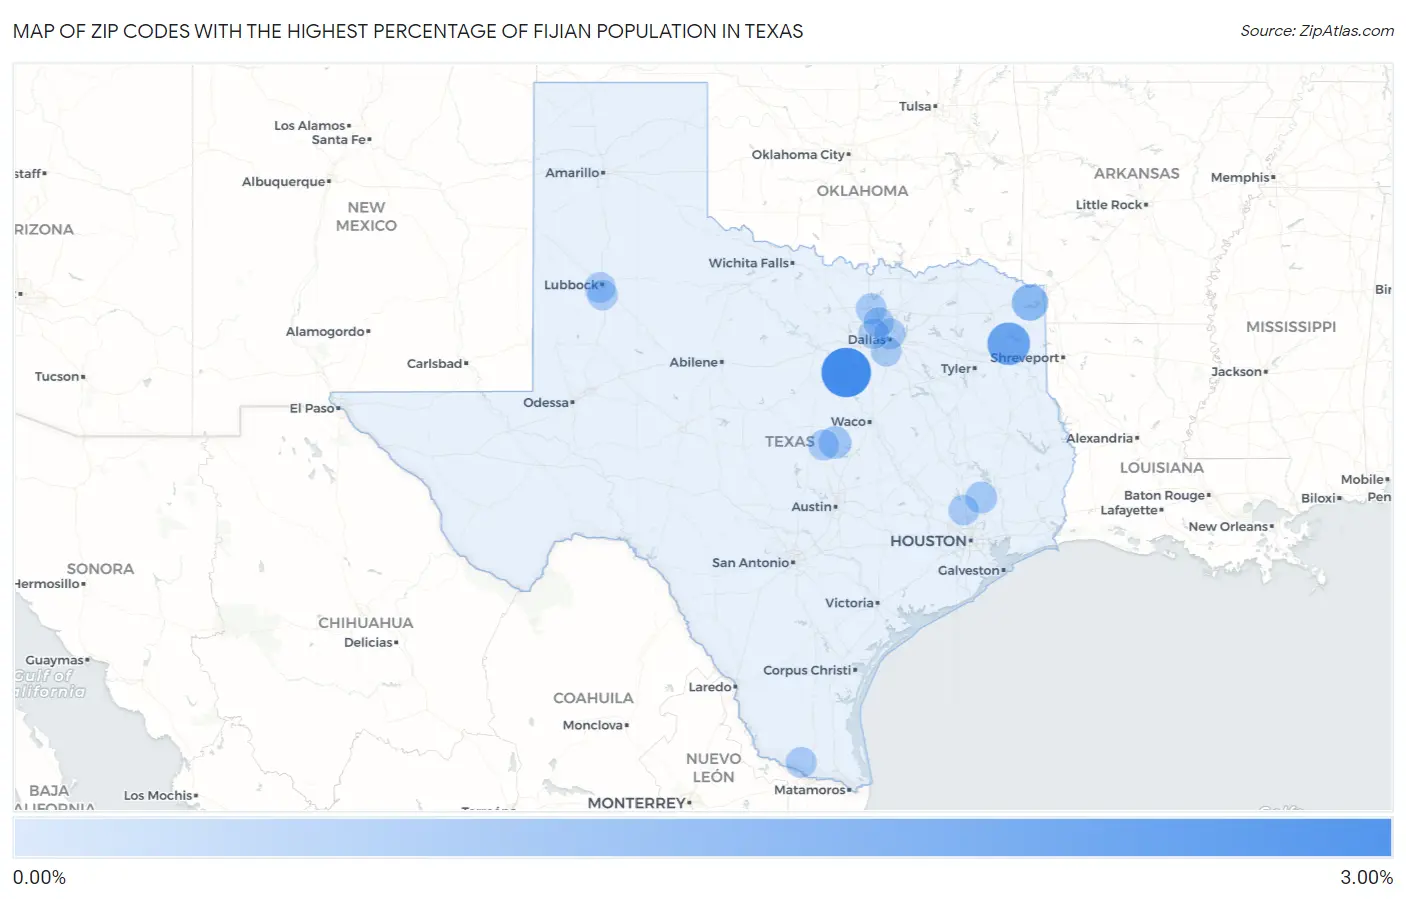Image resolution: width=1406 pixels, height=899 pixels.
Task: Click the Wichita Falls label
Action: [749, 263]
